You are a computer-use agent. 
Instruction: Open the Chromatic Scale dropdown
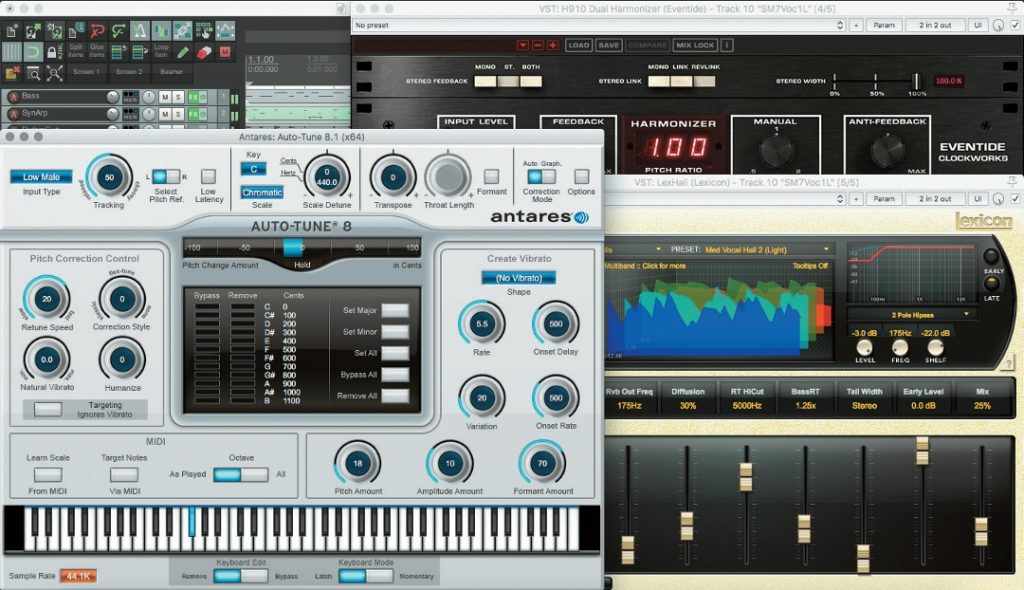(x=262, y=192)
